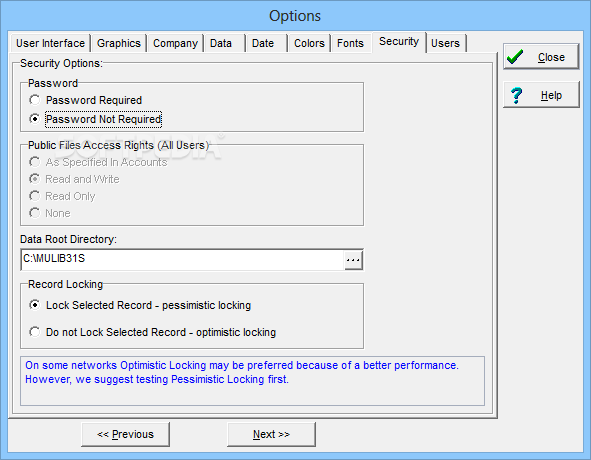Switch to the Graphics tab
591x460 pixels.
(x=119, y=43)
